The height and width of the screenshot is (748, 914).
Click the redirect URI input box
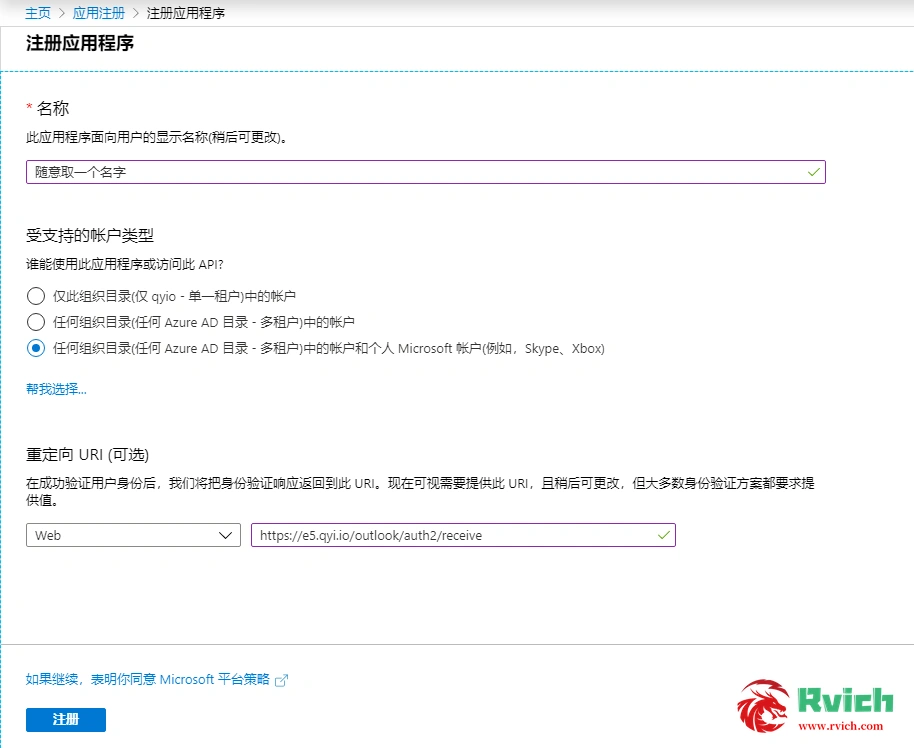pos(455,535)
